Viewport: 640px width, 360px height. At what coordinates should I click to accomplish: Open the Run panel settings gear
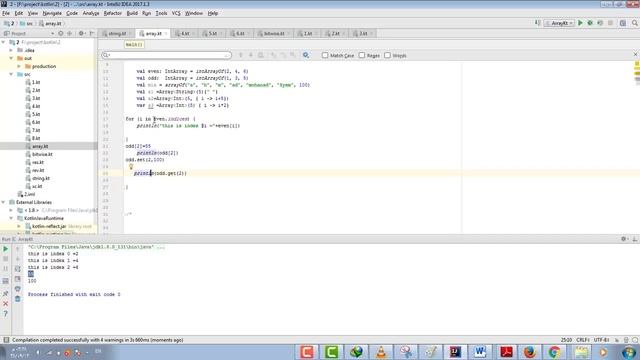pos(624,239)
